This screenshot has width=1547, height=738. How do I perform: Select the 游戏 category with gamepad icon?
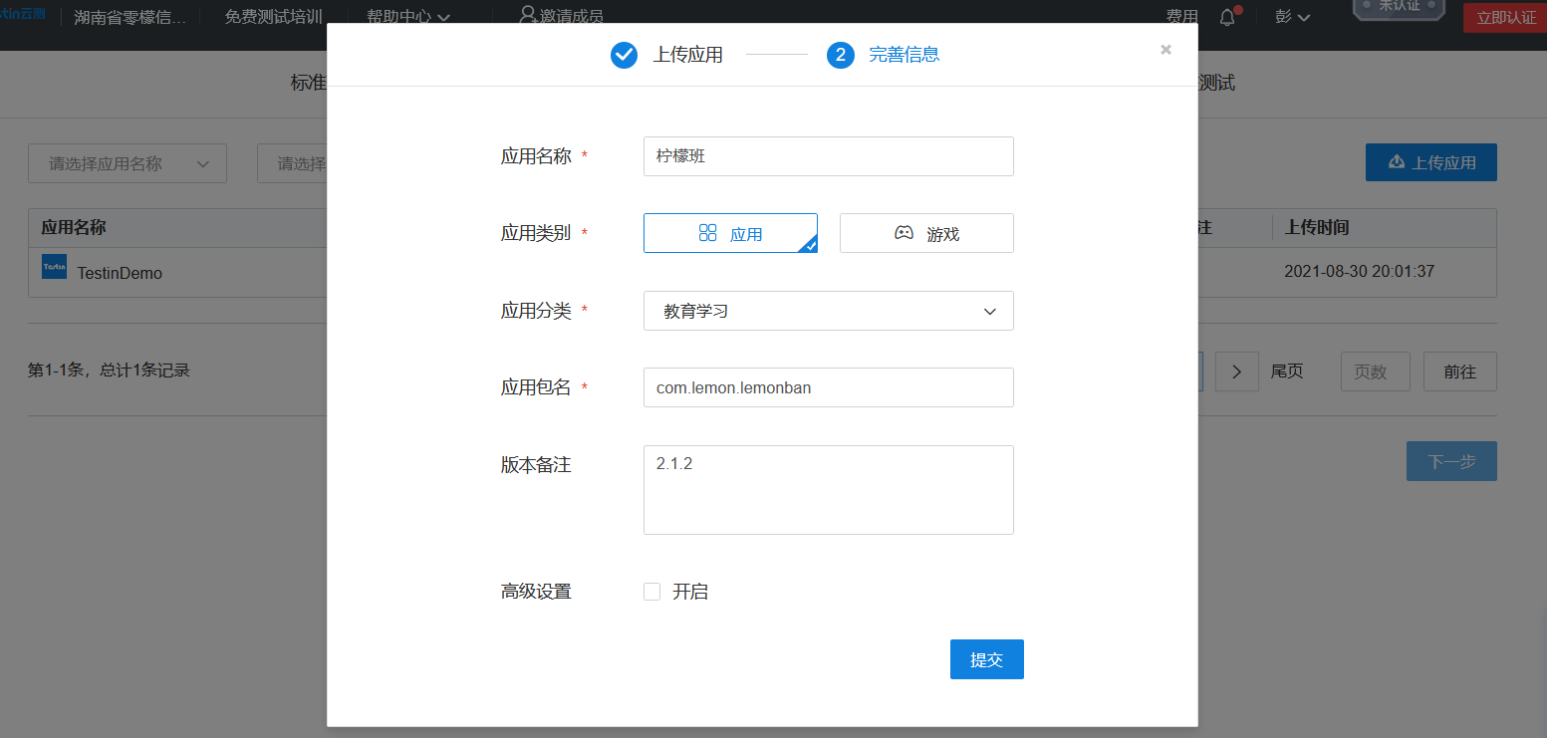[903, 232]
